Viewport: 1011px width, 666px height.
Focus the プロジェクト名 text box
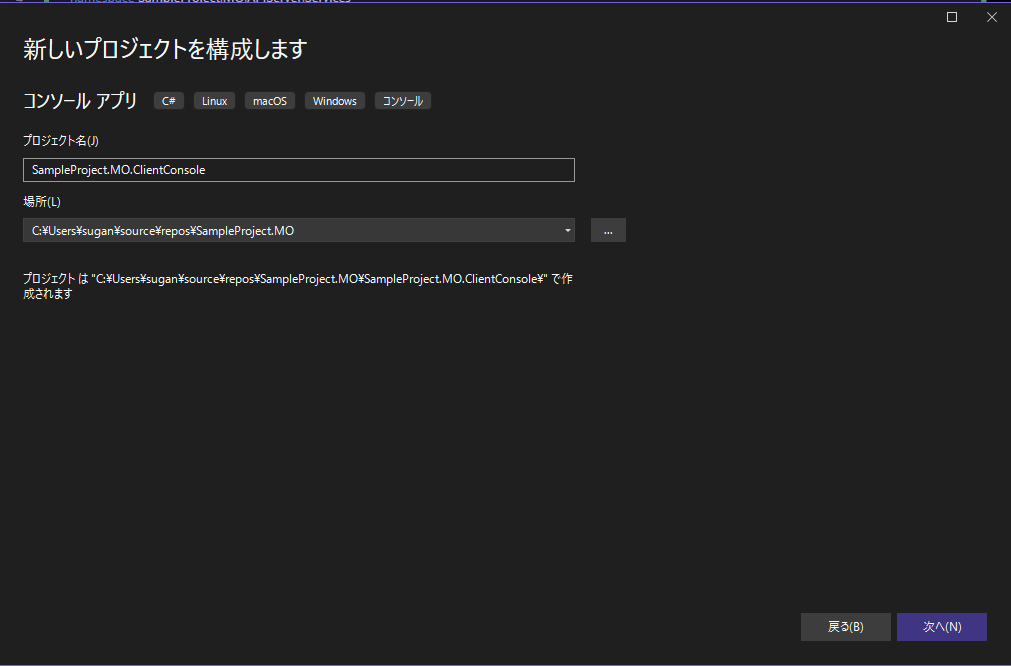pyautogui.click(x=298, y=169)
